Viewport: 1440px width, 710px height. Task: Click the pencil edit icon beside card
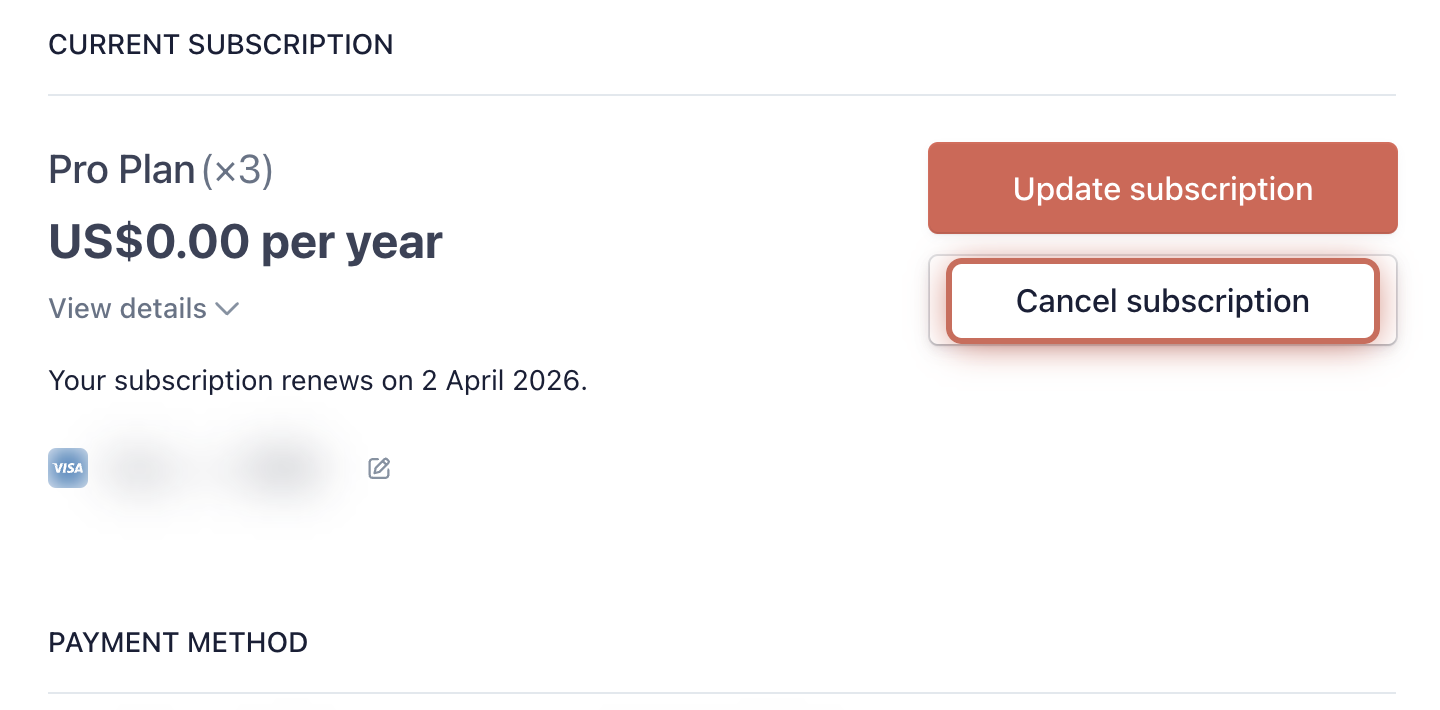click(x=379, y=467)
